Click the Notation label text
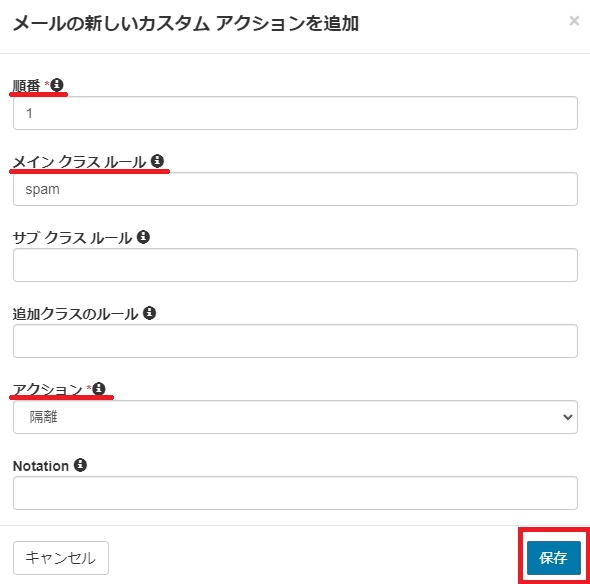 (x=41, y=466)
